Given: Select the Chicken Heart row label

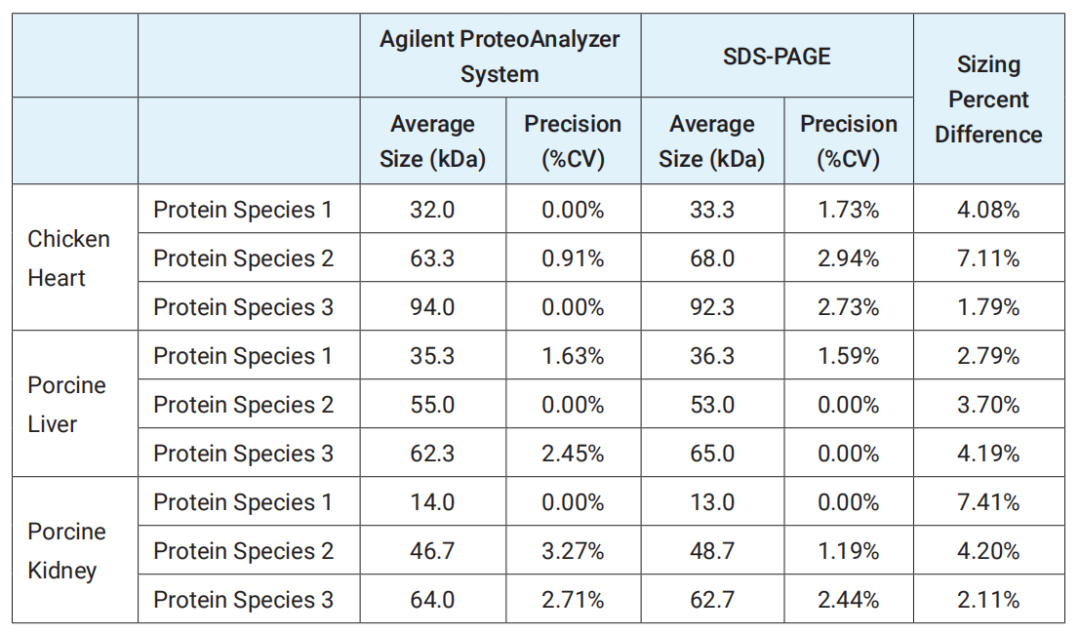Looking at the screenshot, I should pos(69,258).
